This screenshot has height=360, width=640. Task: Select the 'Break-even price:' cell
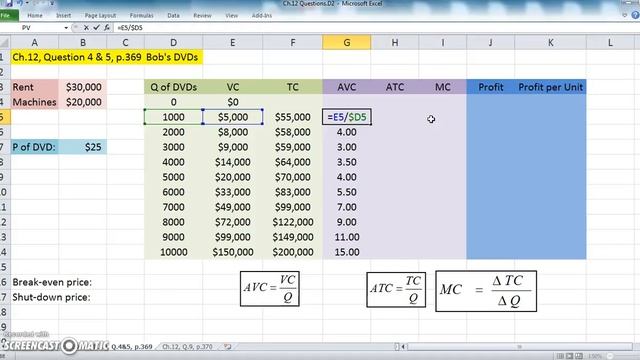click(52, 282)
